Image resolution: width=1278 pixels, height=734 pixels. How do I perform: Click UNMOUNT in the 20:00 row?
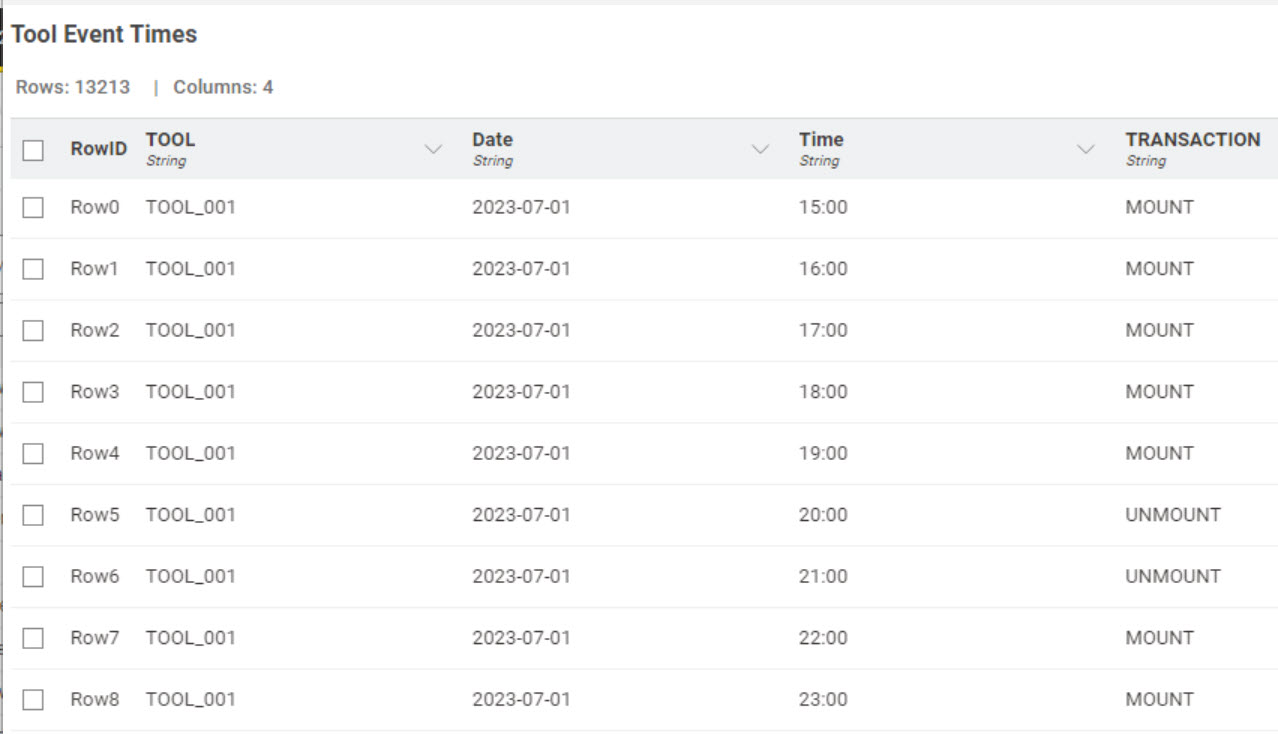coord(1173,515)
